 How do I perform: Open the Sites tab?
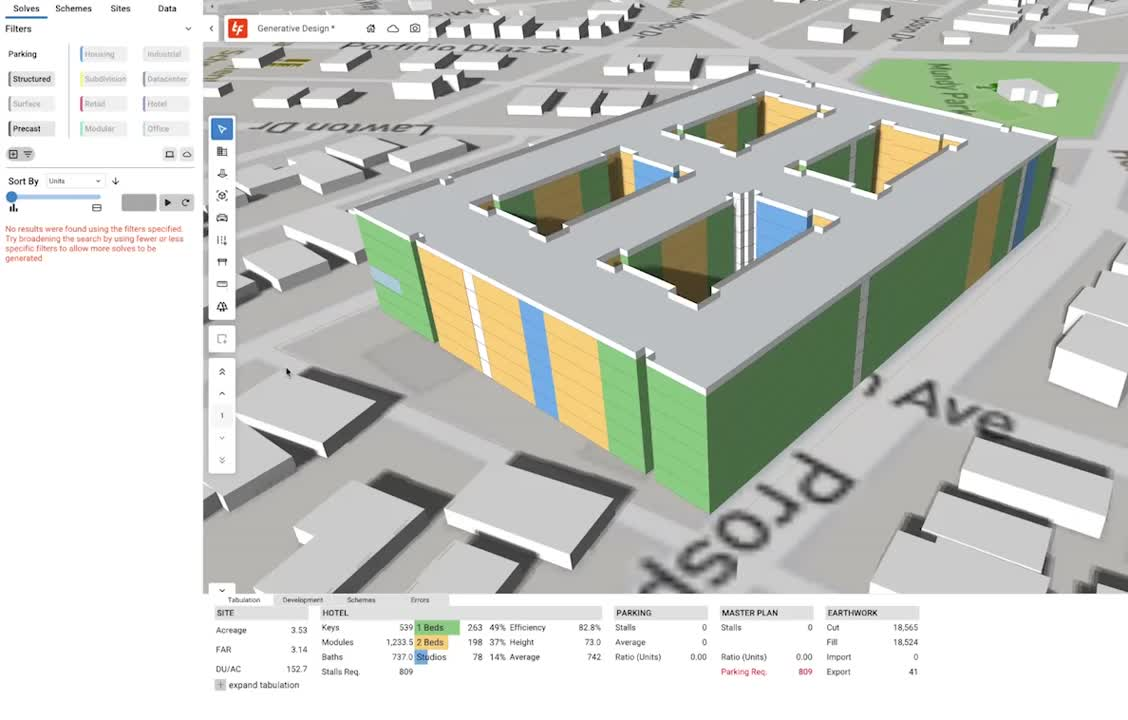coord(120,9)
